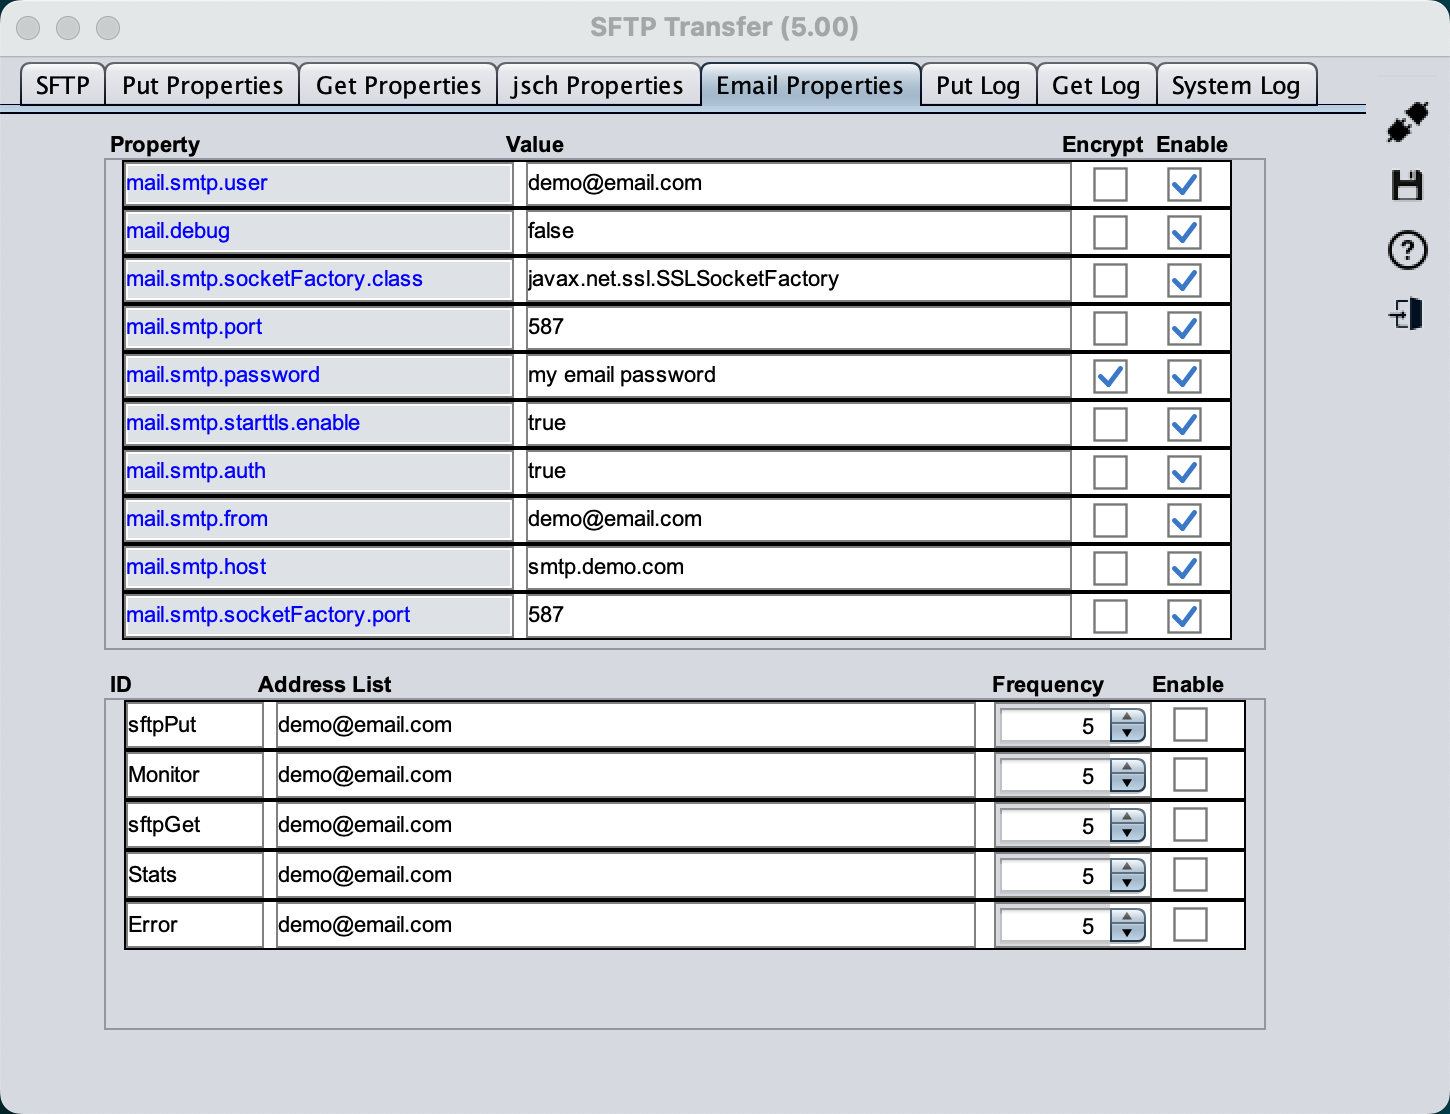Enable email notifications for sftpPut
The image size is (1450, 1114).
(x=1189, y=725)
